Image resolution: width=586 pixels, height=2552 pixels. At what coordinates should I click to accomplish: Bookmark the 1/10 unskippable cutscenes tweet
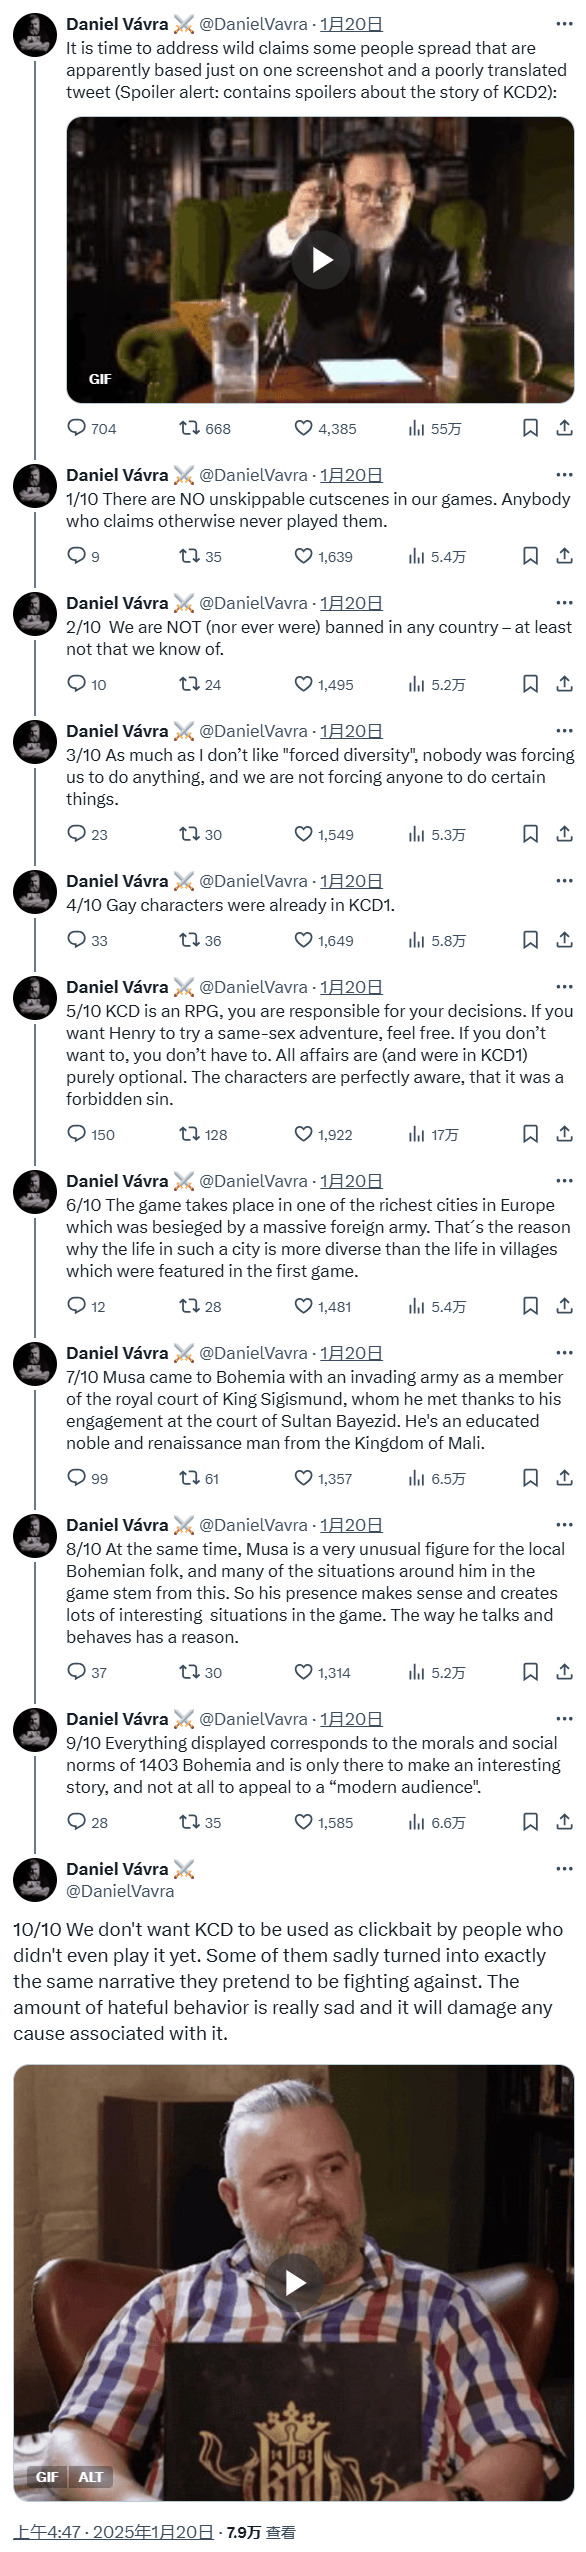(531, 556)
